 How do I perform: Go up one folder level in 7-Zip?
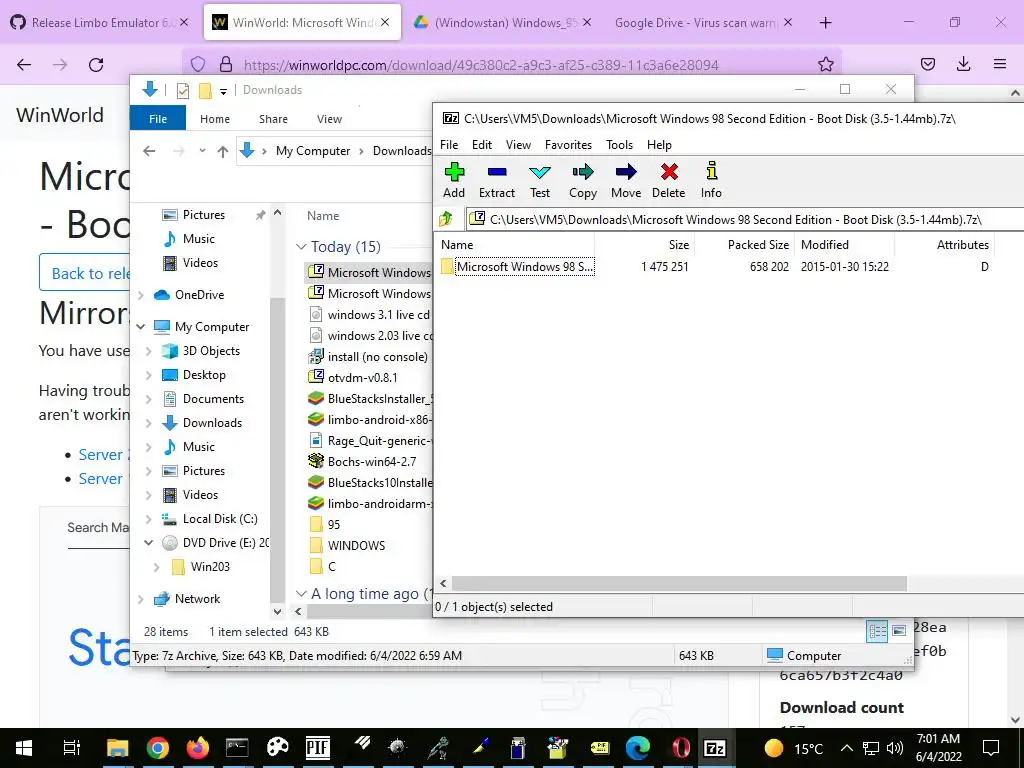(446, 219)
